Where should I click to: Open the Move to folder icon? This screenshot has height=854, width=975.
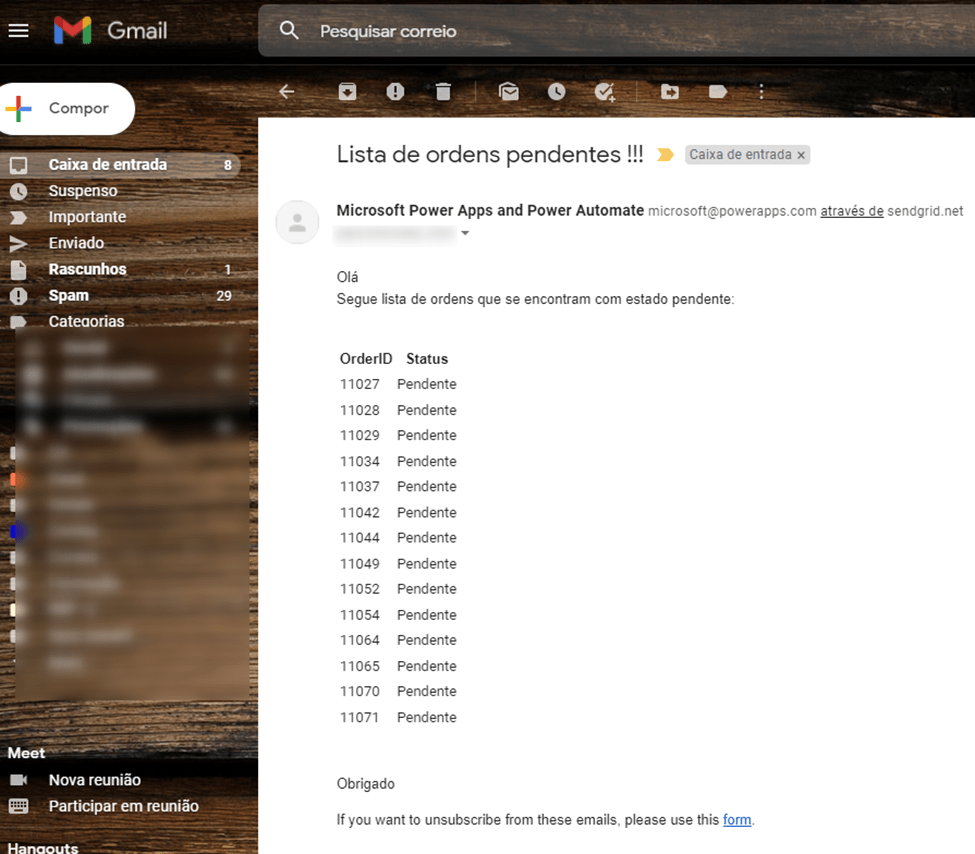point(670,92)
